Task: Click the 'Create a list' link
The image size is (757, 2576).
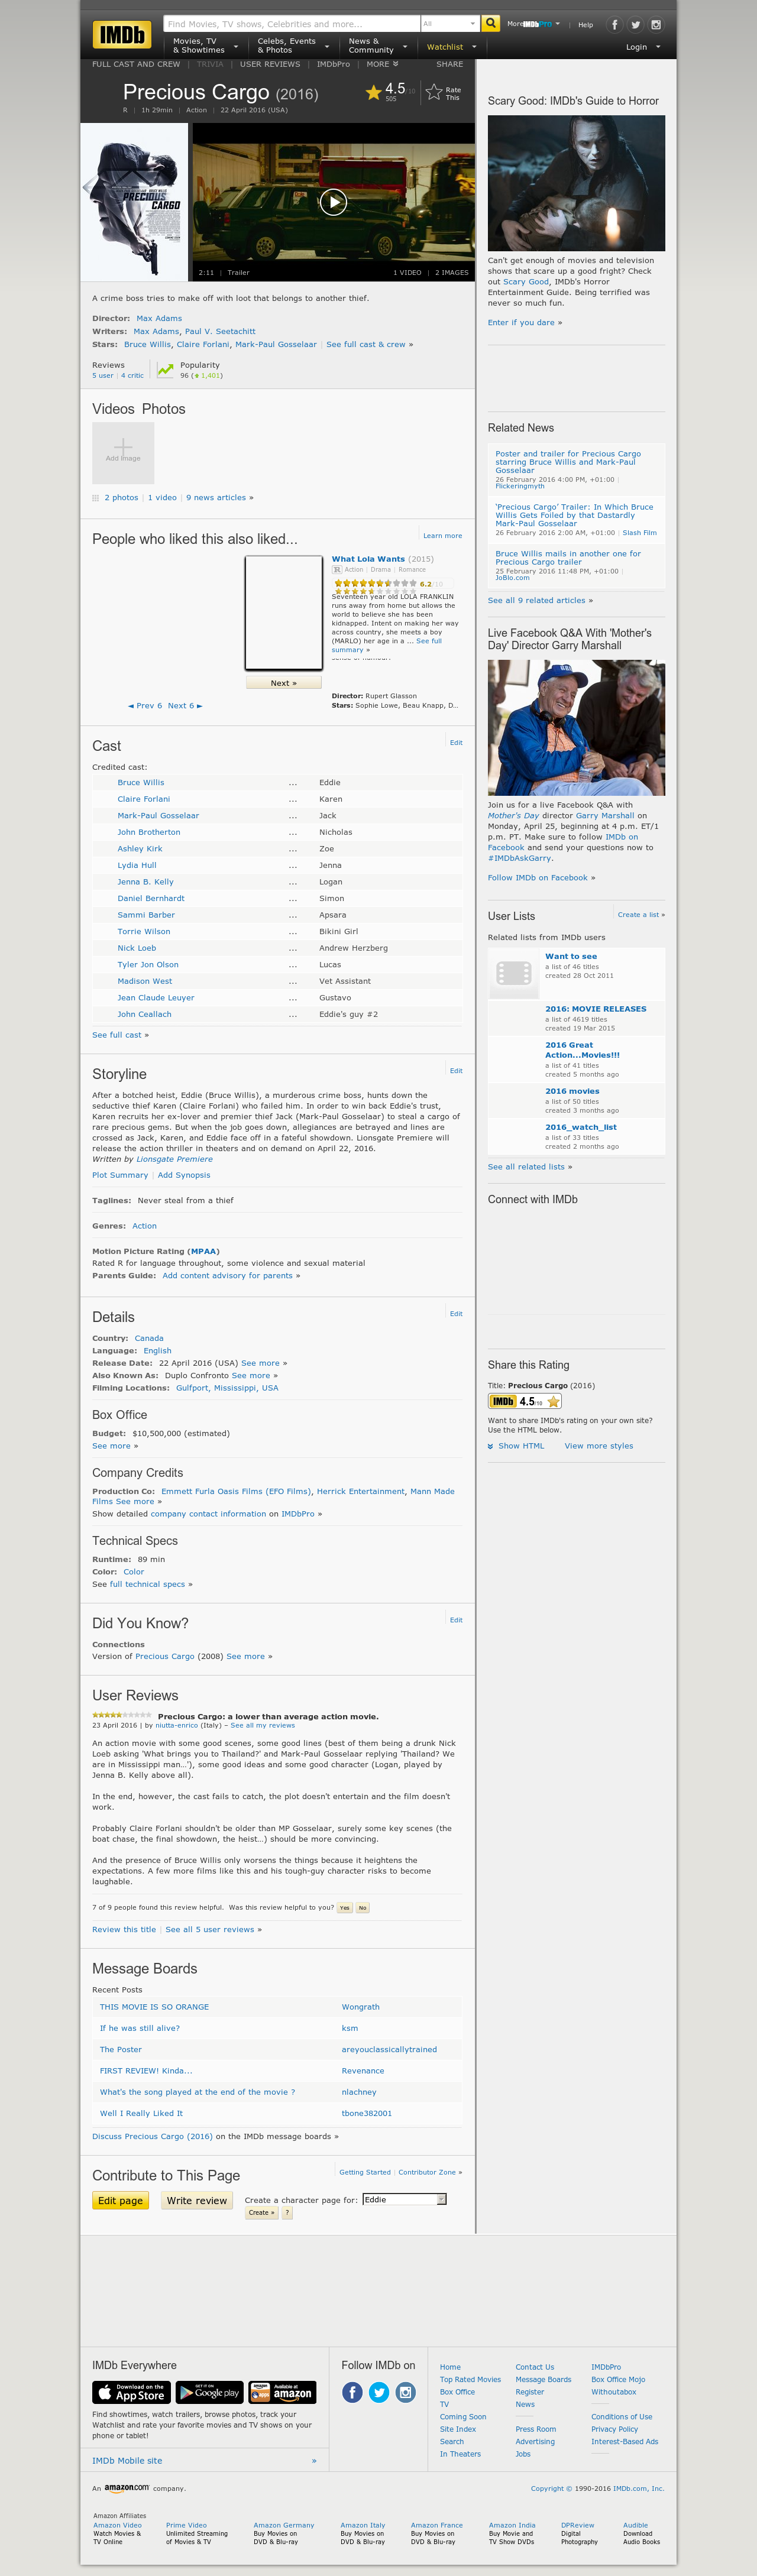Action: coord(639,915)
